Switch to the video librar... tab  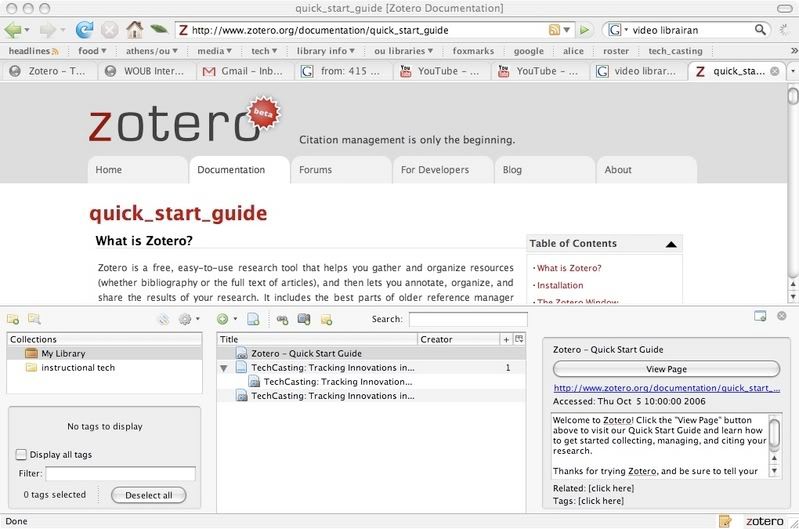point(639,71)
